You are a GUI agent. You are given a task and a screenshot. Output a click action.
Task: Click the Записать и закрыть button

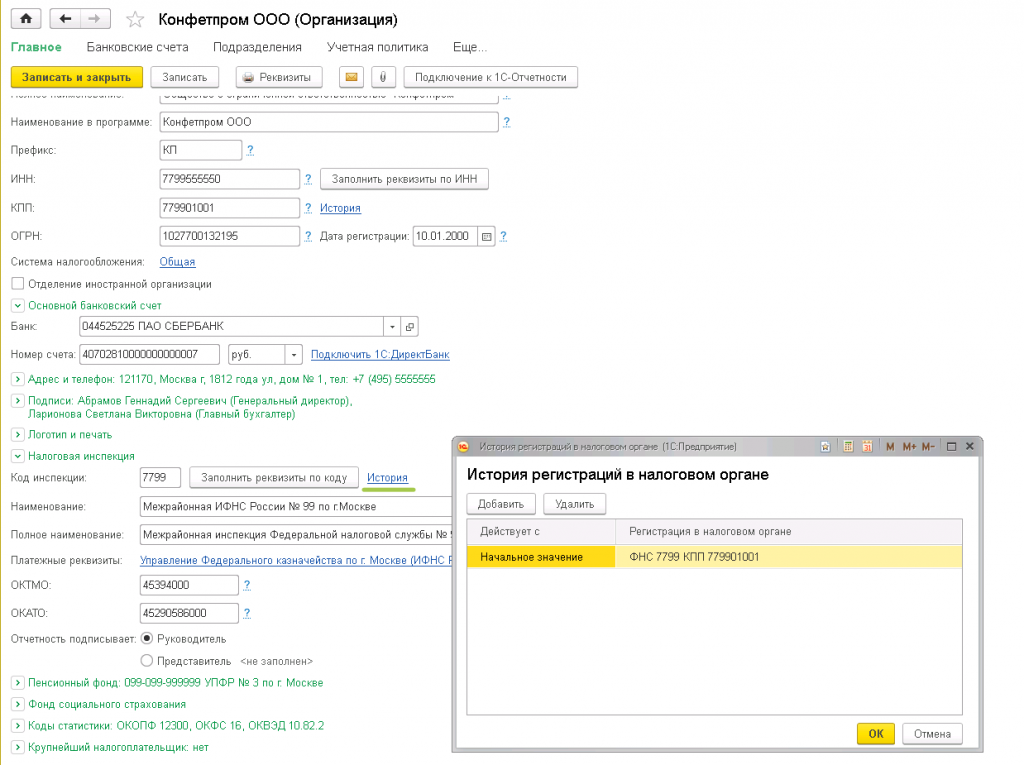pos(77,77)
